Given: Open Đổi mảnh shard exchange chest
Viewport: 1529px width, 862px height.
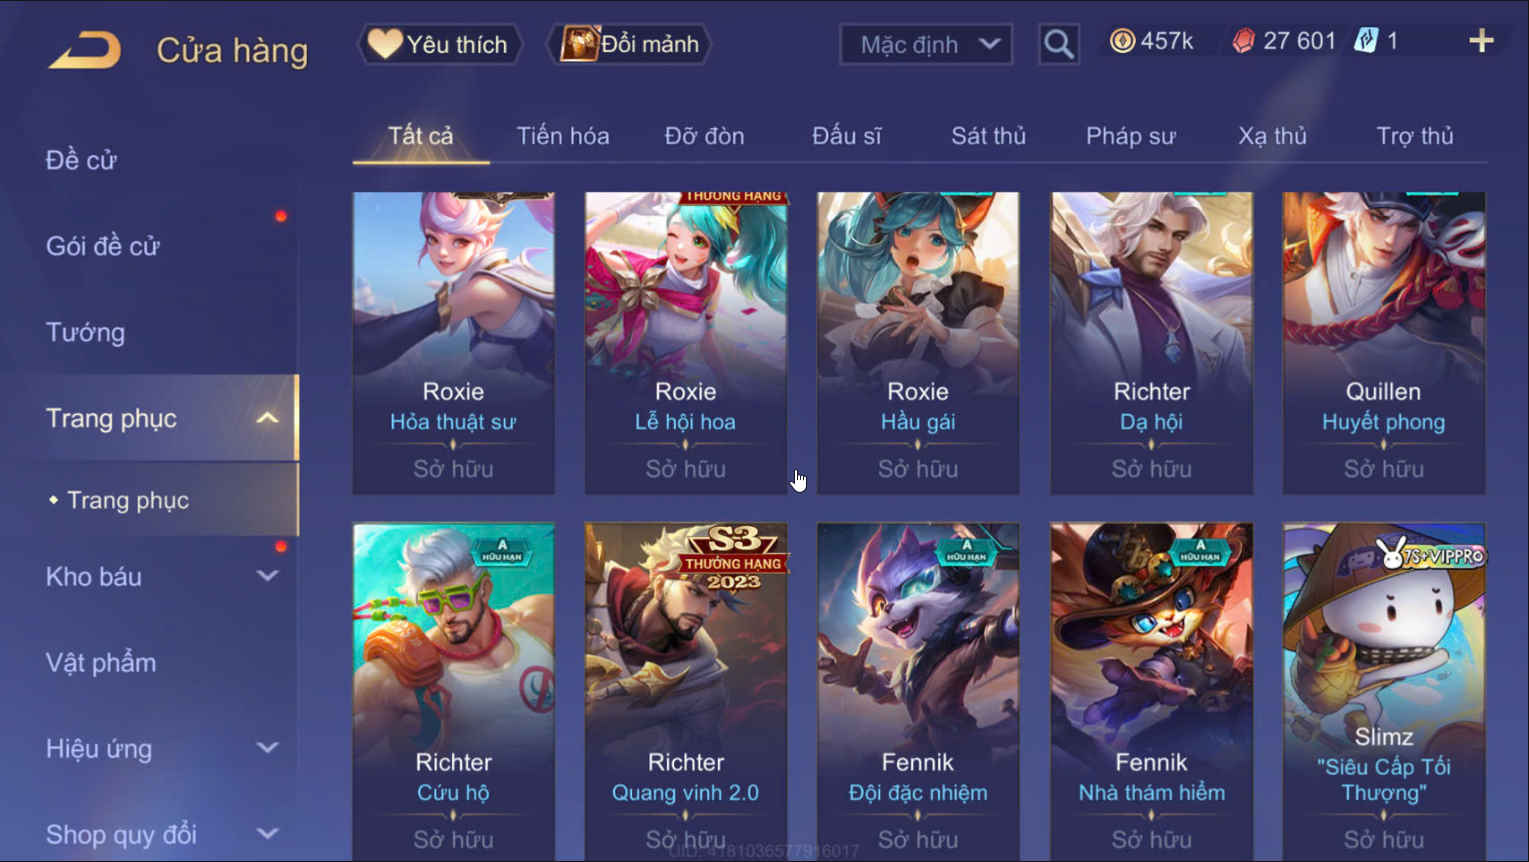Looking at the screenshot, I should coord(629,44).
